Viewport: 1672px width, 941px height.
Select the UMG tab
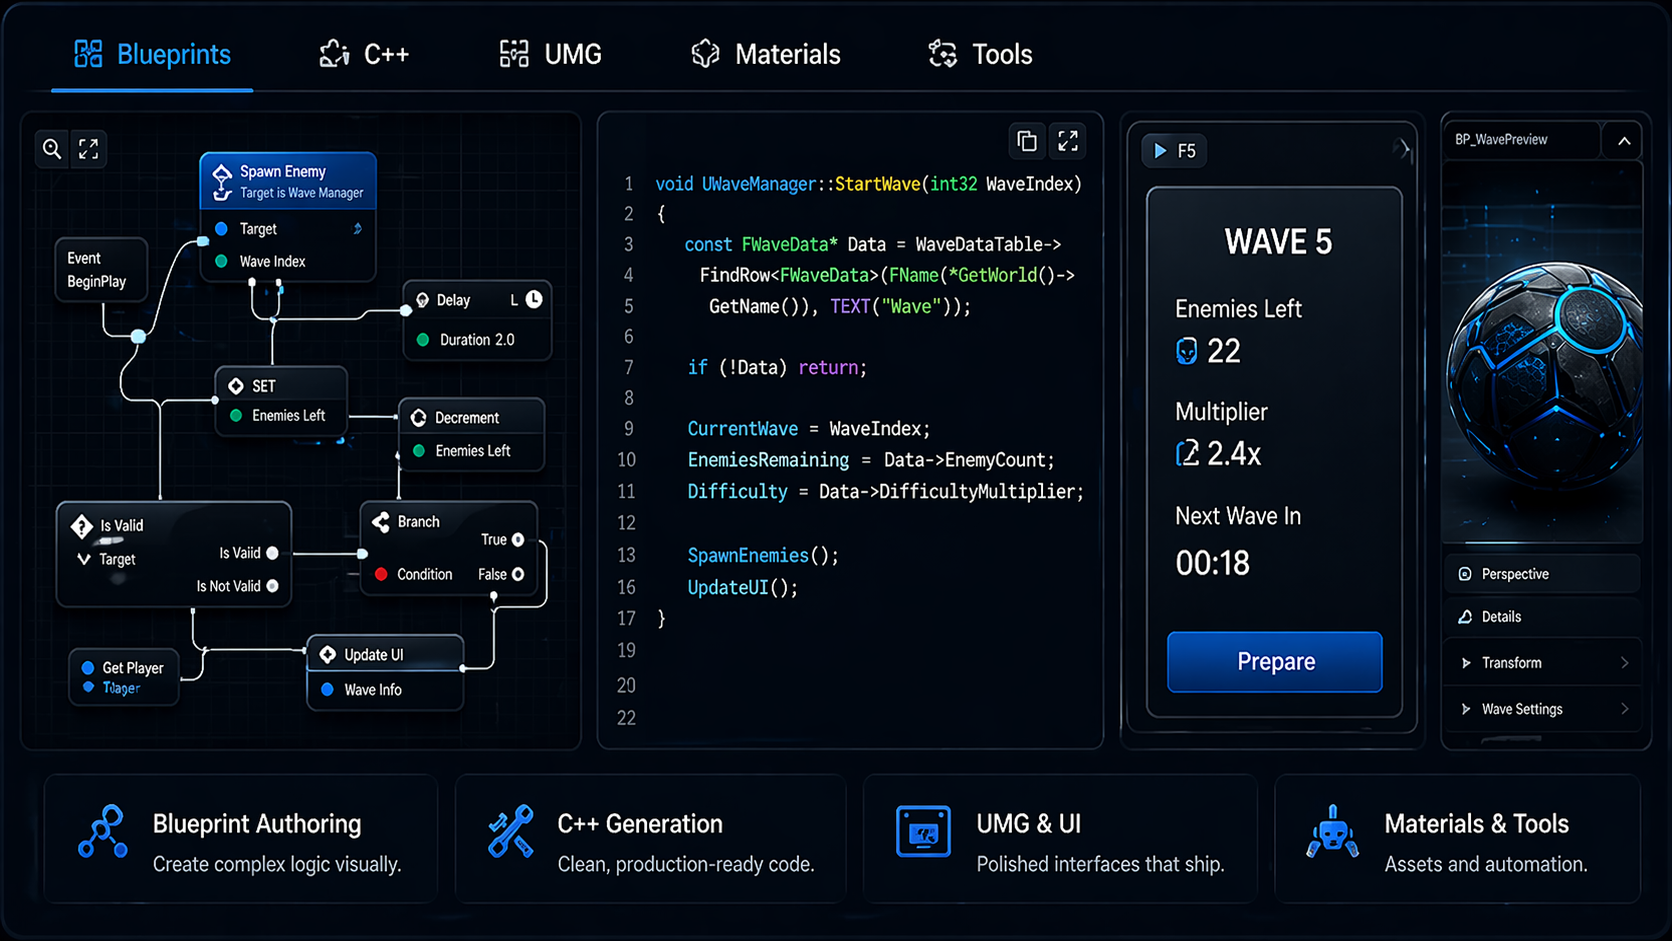click(551, 54)
